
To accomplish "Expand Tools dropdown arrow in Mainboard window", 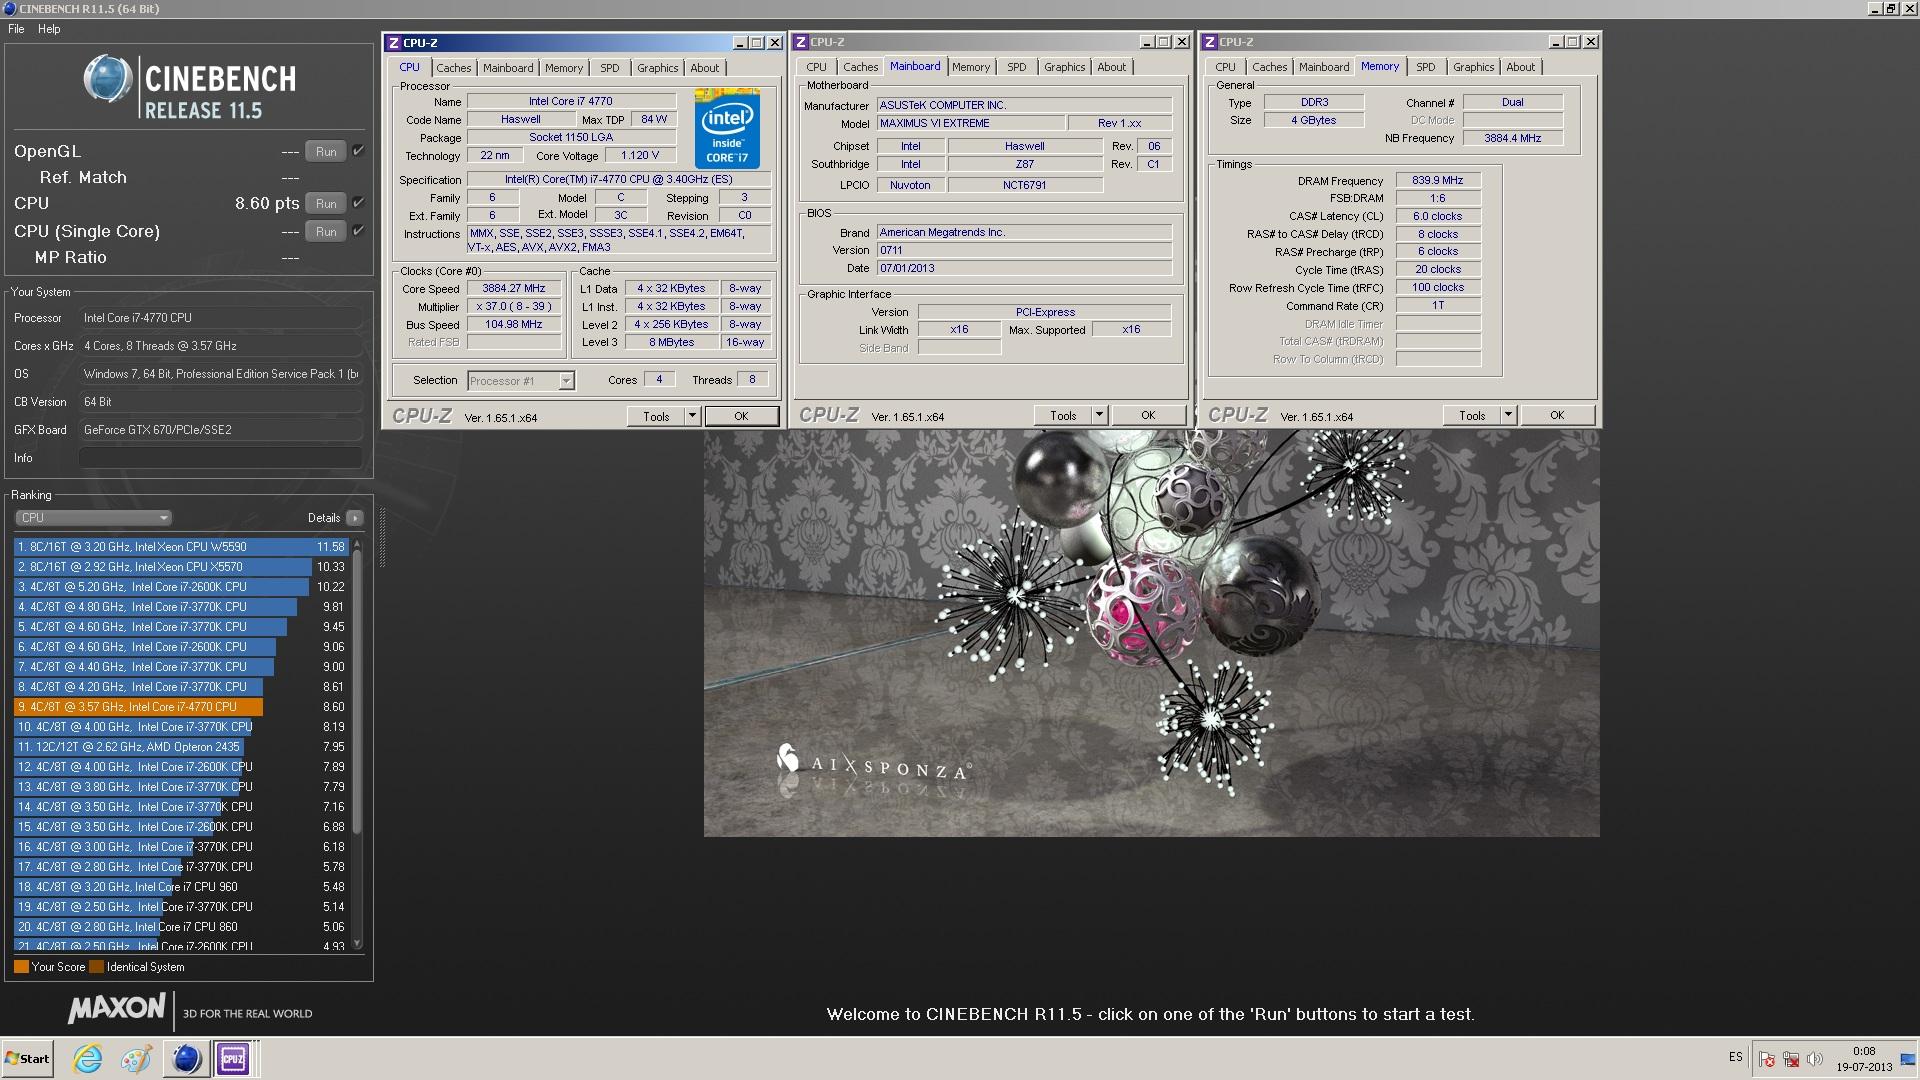I will point(1099,415).
